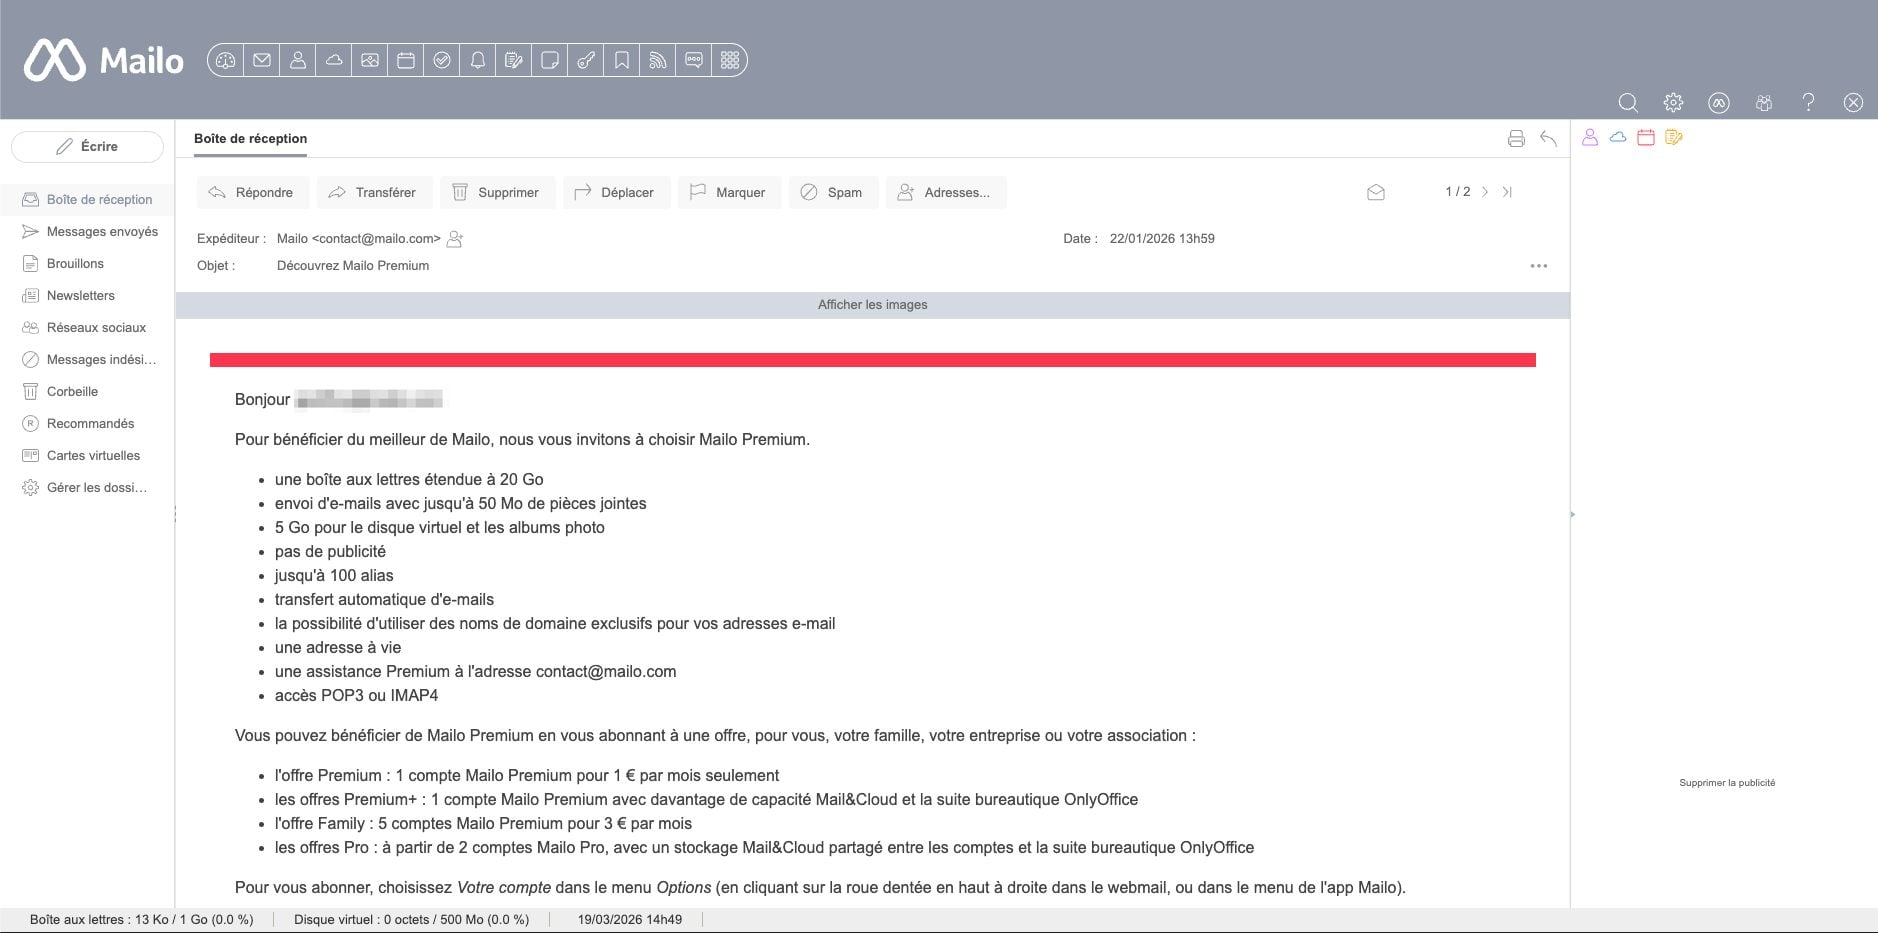Click the search magnifier icon

[x=1628, y=103]
